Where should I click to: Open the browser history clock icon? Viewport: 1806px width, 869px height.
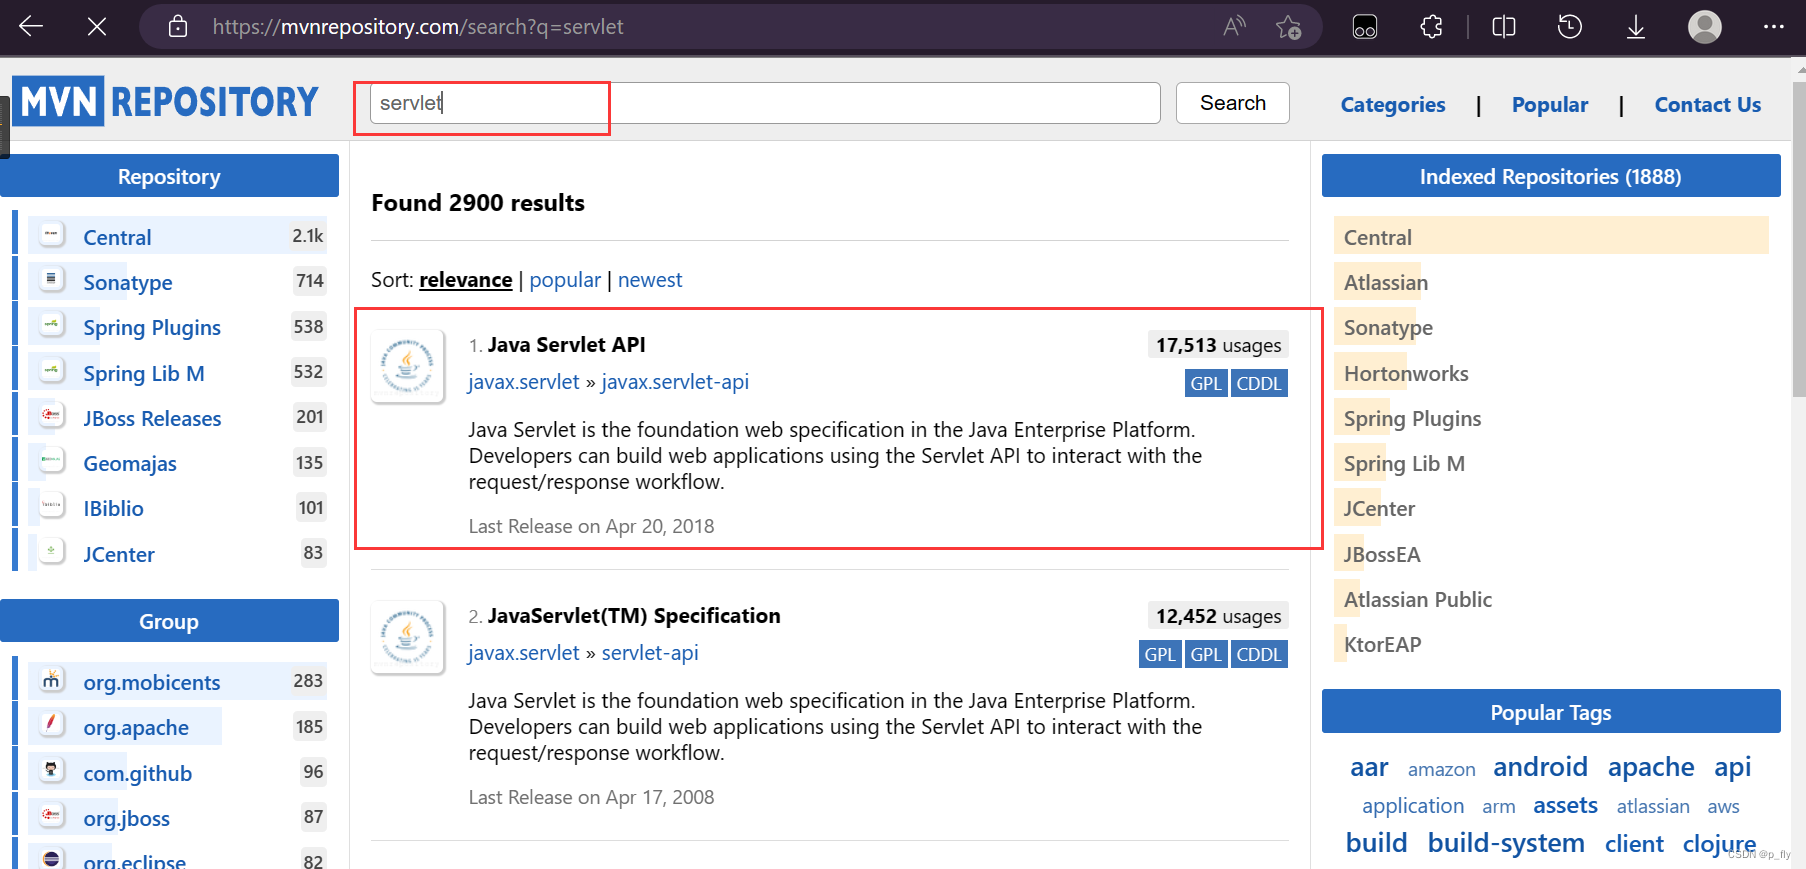1570,27
